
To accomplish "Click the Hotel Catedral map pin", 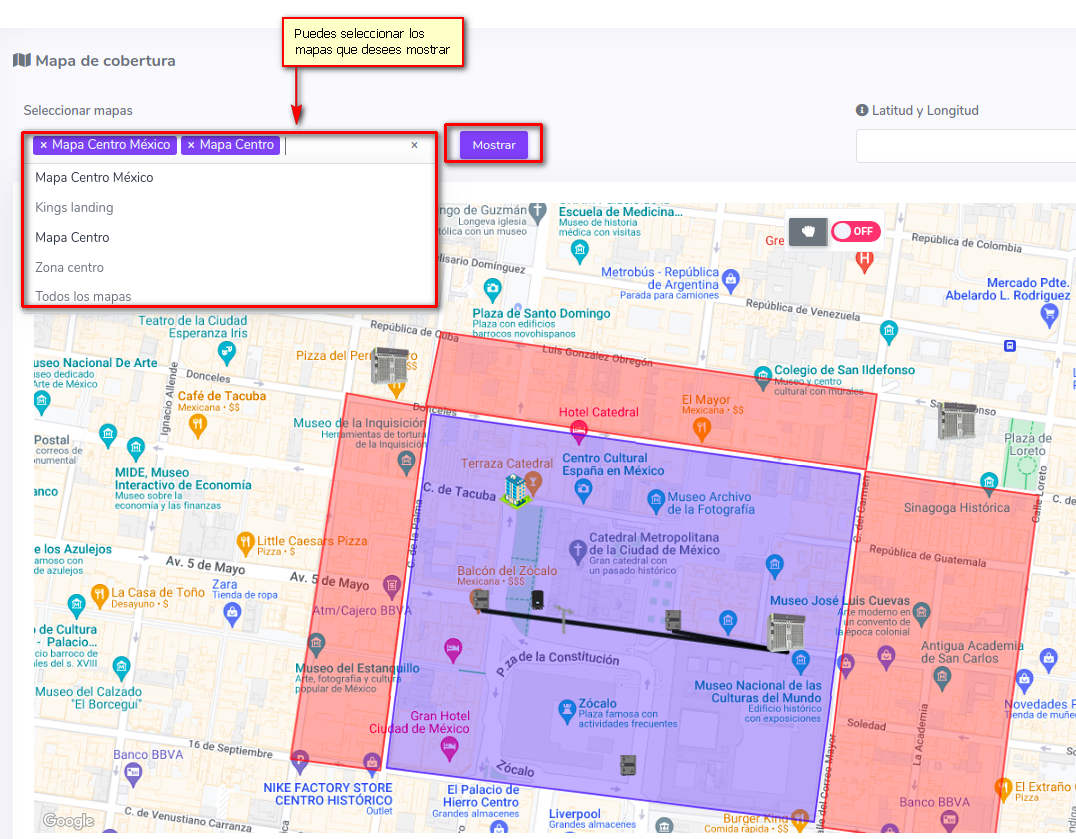I will (x=577, y=431).
